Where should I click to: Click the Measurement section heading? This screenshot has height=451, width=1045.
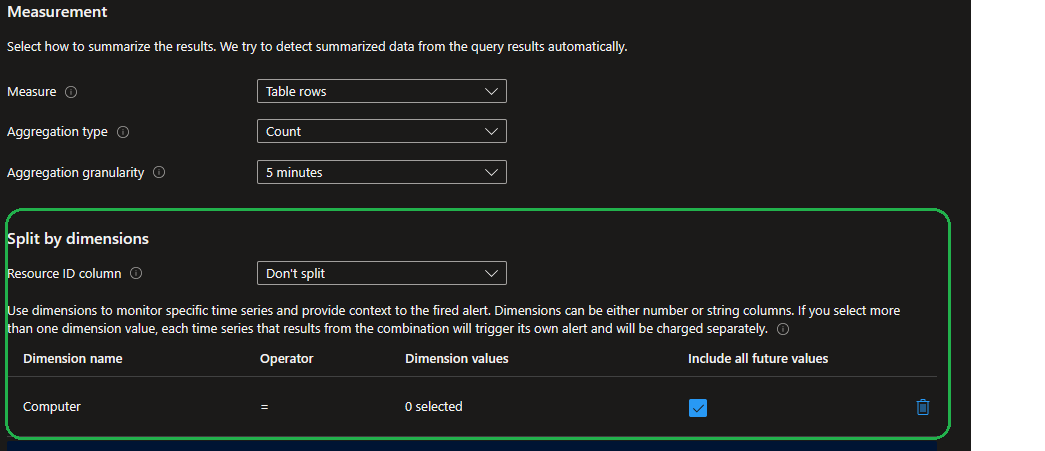coord(57,12)
